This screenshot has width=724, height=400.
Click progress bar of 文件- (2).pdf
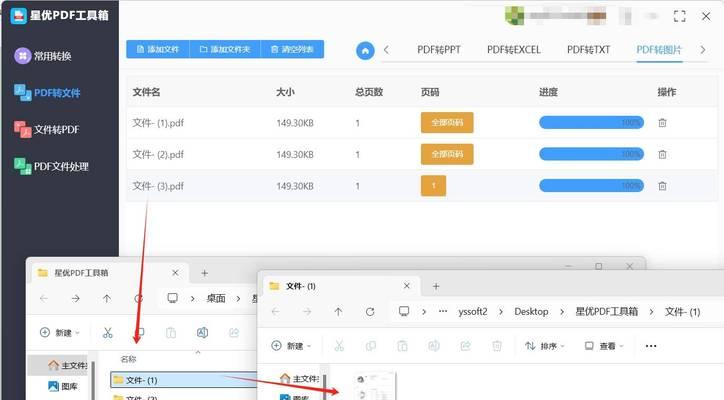tap(591, 154)
